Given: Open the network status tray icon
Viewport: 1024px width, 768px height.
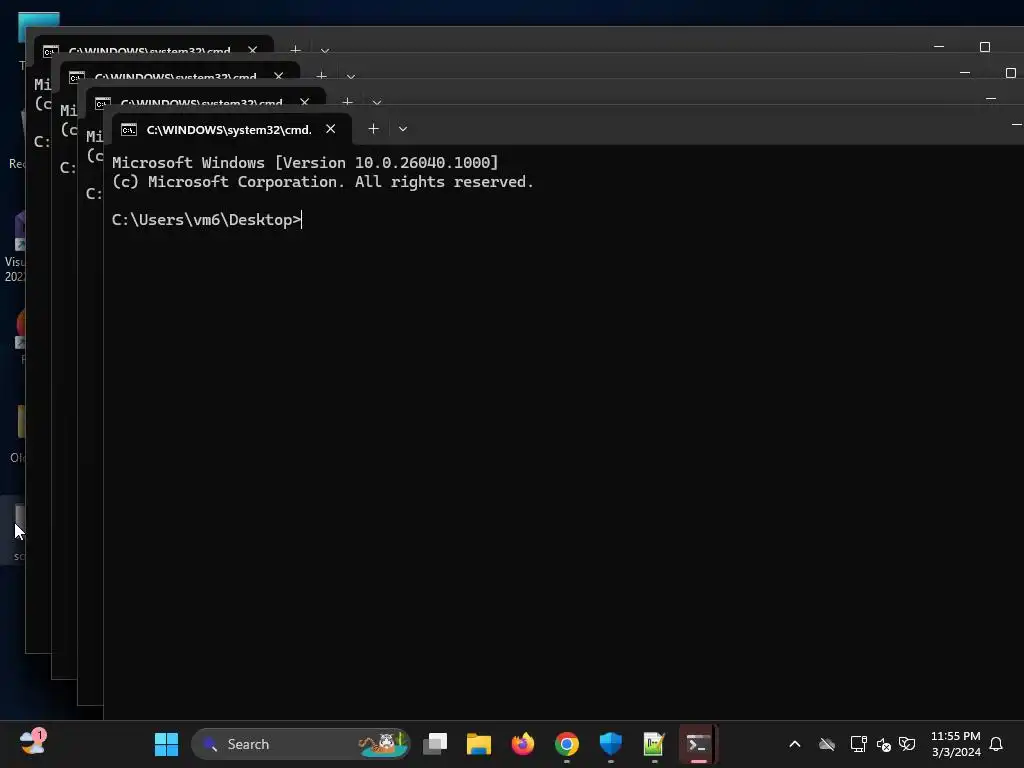Looking at the screenshot, I should coord(858,744).
